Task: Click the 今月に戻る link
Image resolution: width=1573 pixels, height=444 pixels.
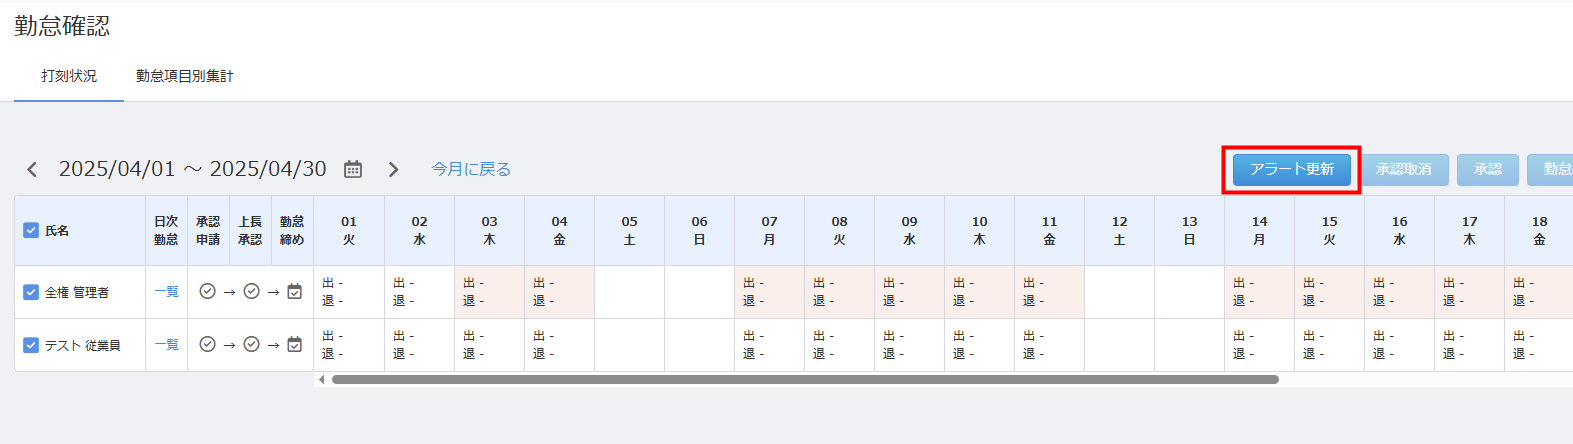Action: pos(471,169)
